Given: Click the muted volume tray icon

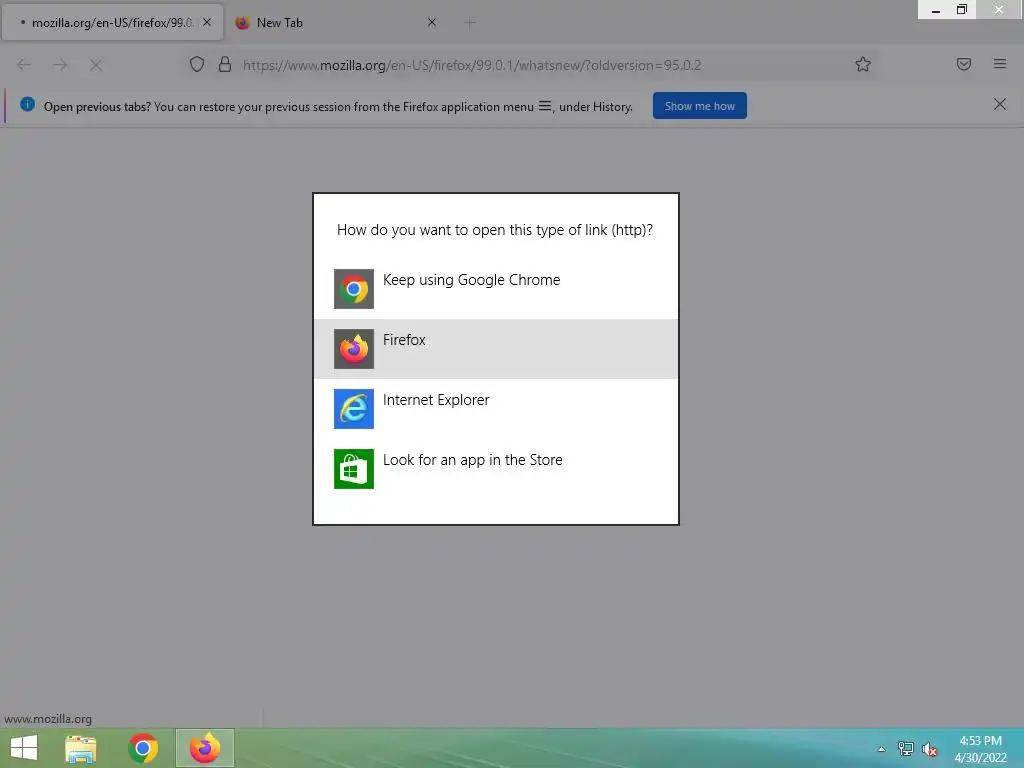Looking at the screenshot, I should click(x=929, y=750).
